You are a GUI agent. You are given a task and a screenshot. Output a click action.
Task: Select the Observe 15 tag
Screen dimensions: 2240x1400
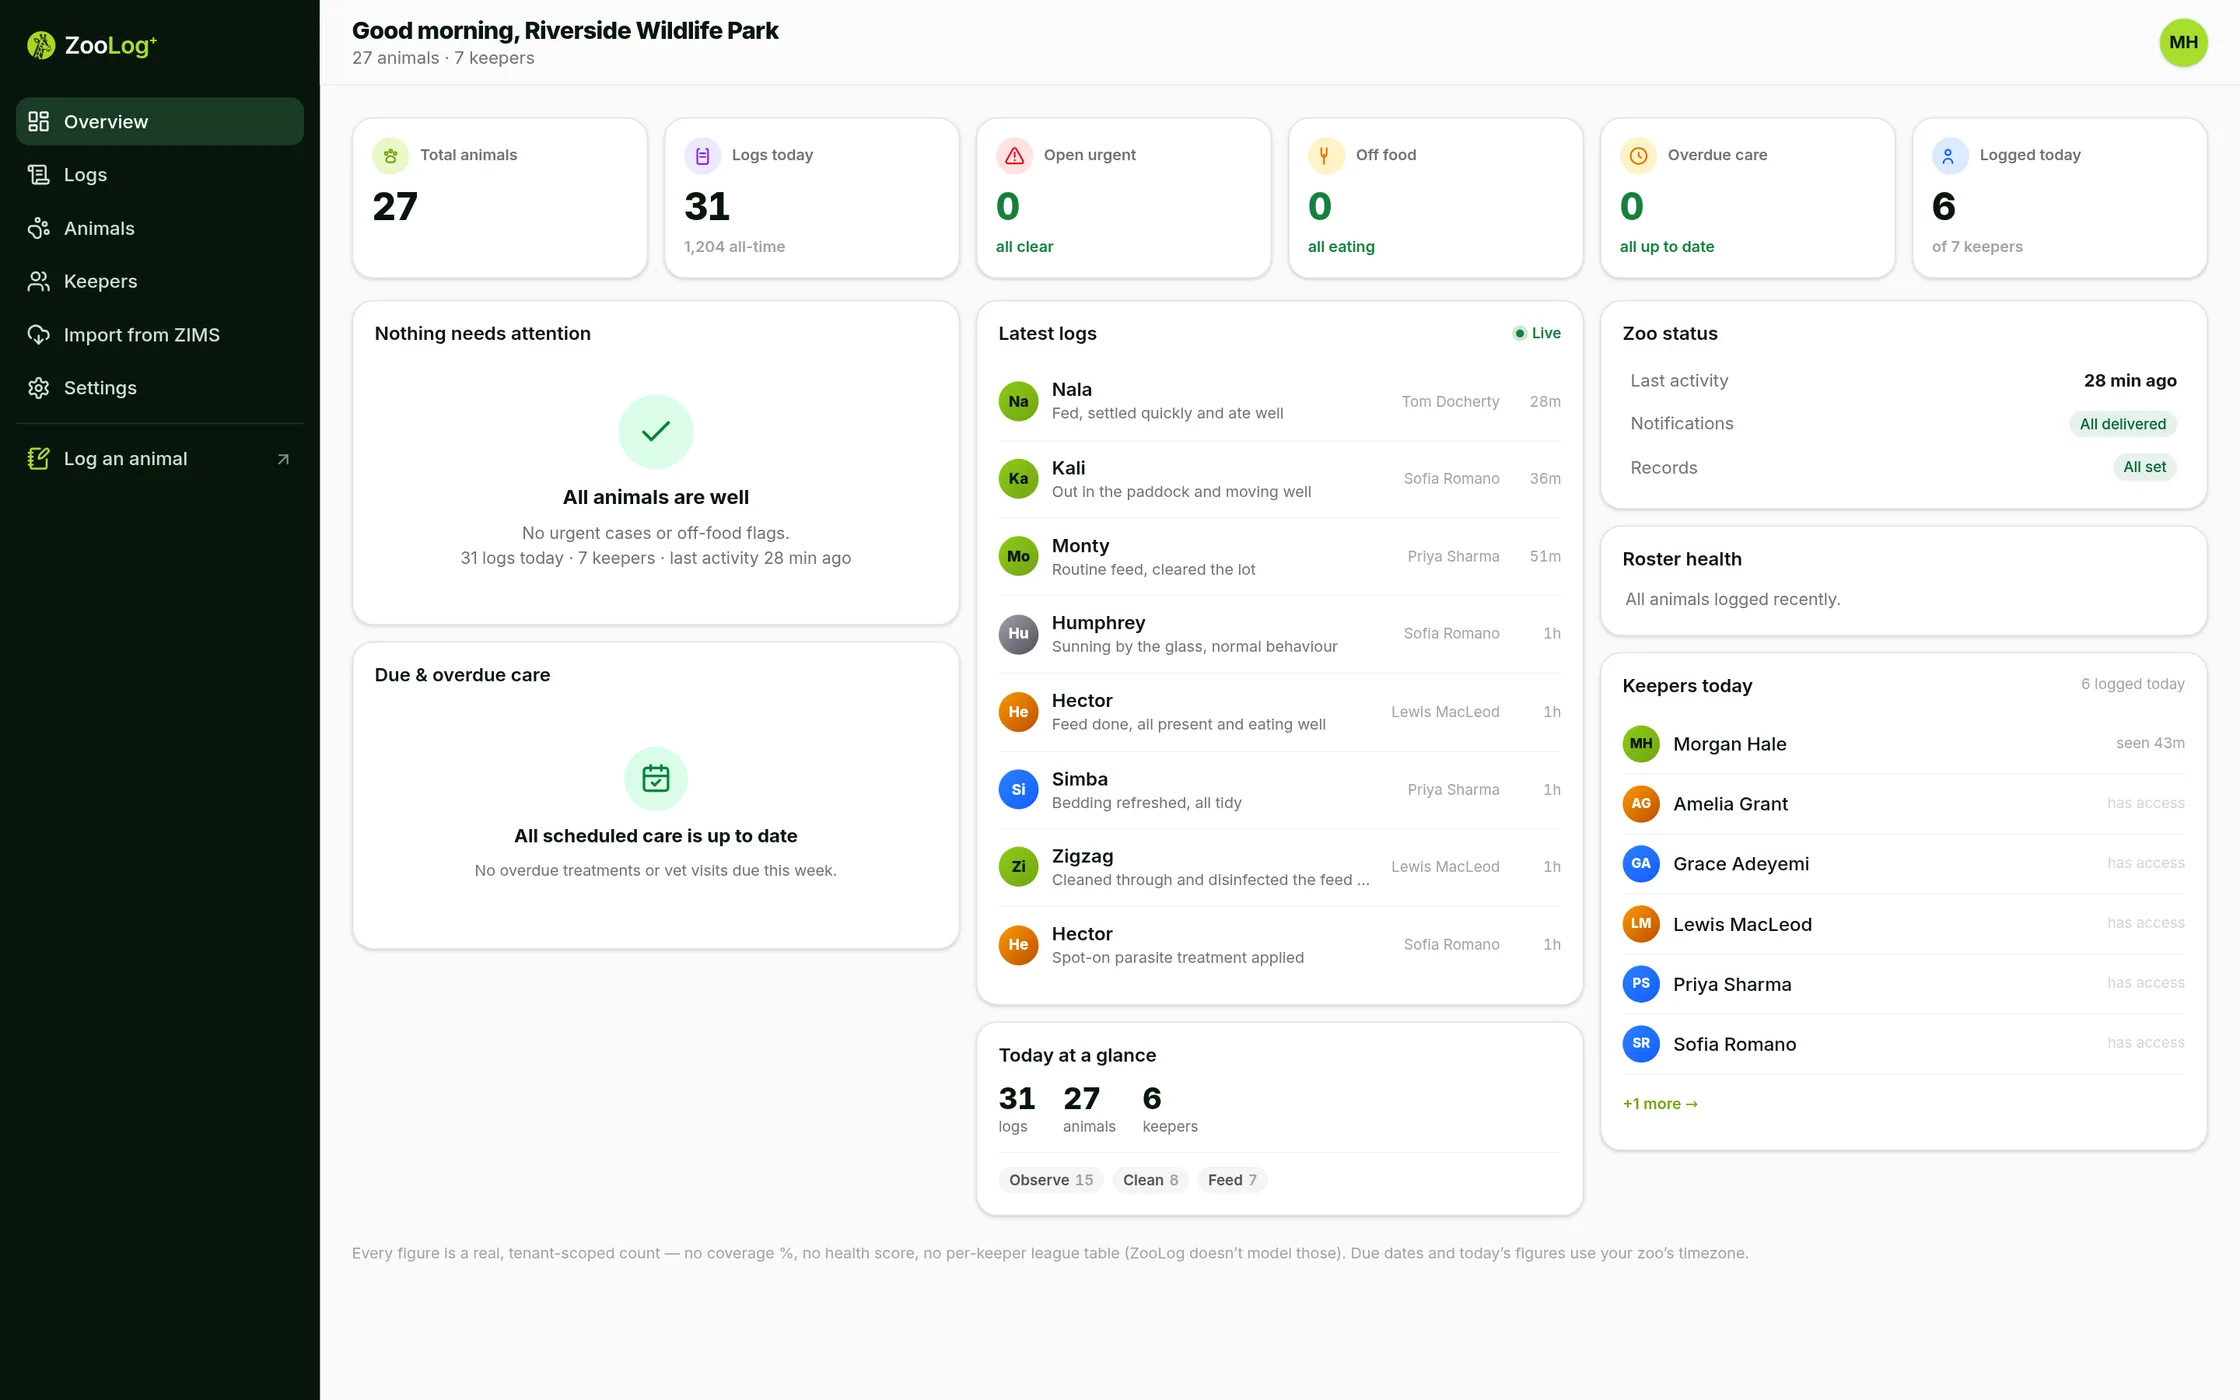1051,1180
